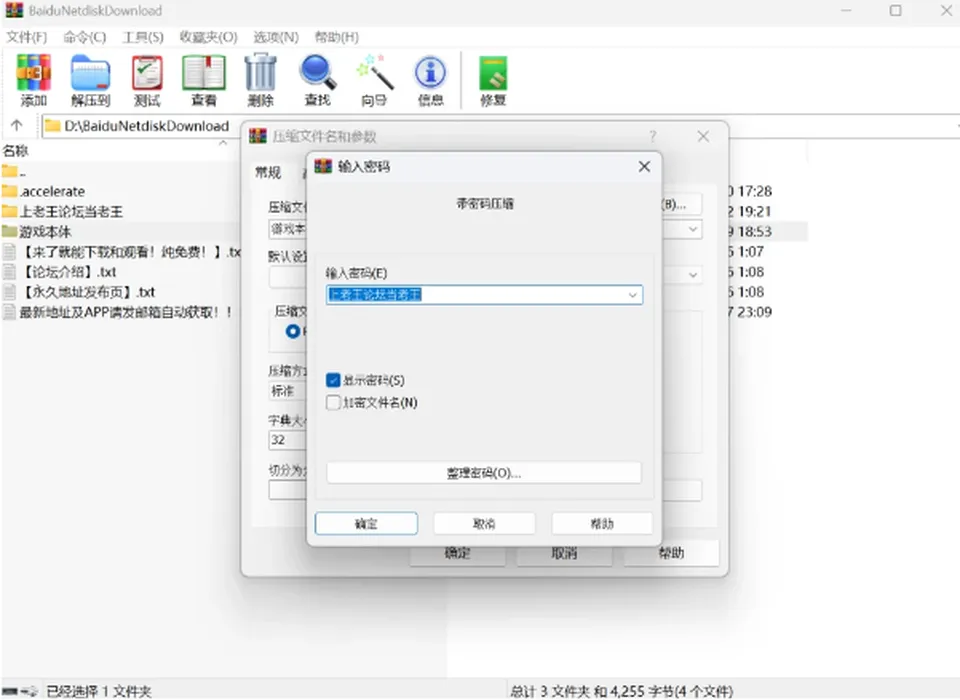Viewport: 960px width, 700px height.
Task: Click the Extract To (解压到) folder icon
Action: point(90,73)
